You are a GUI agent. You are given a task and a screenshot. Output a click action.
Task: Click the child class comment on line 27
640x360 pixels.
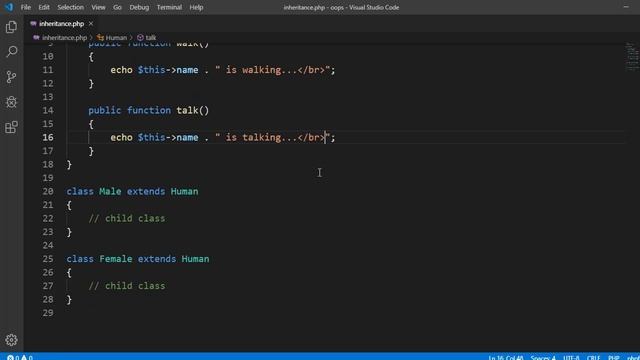coord(127,286)
